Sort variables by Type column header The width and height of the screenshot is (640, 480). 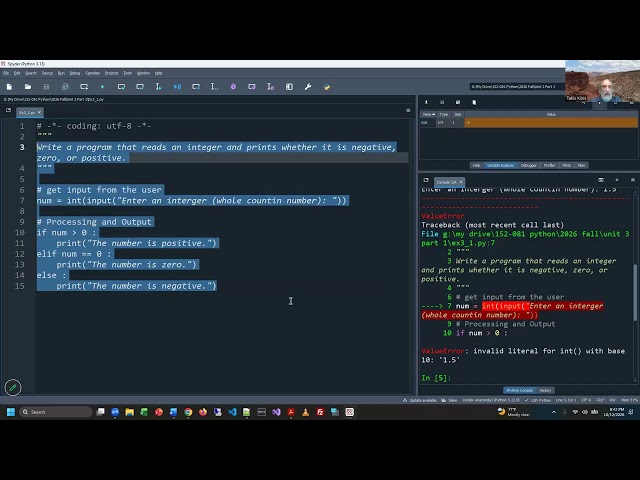444,115
